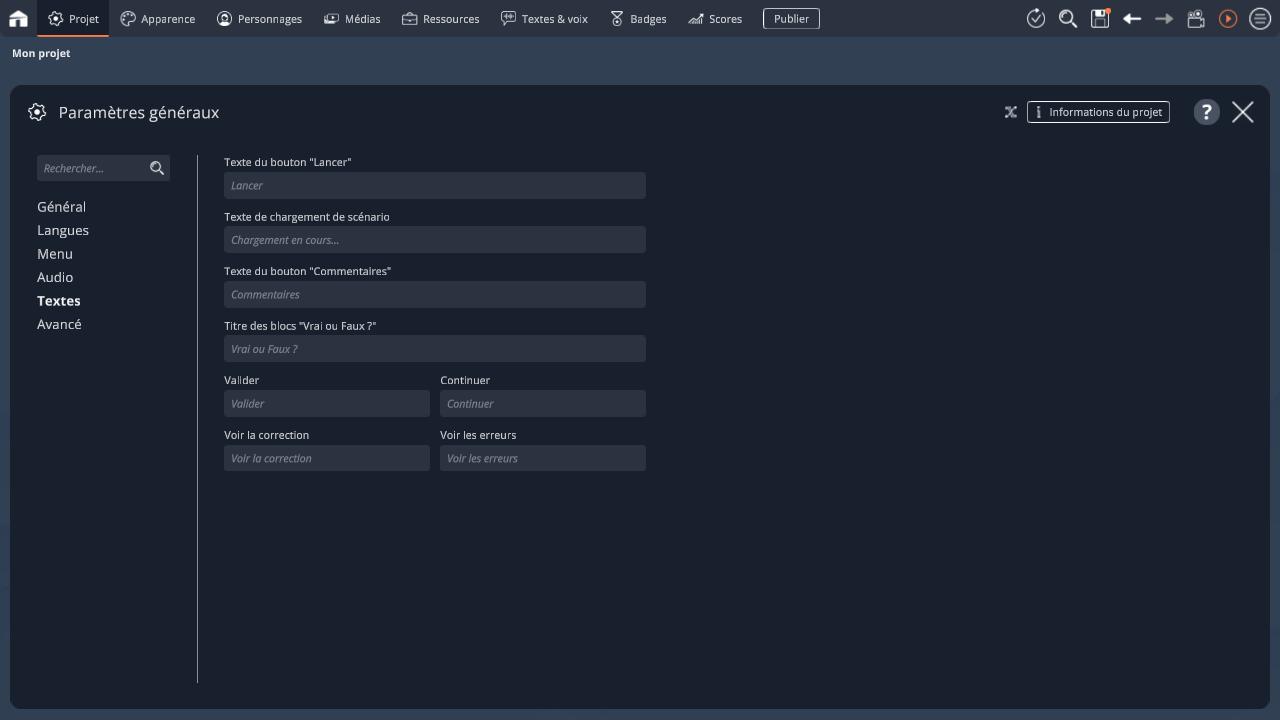Viewport: 1280px width, 720px height.
Task: Click the crossed-arrows icon beside Informations du projet
Action: click(x=1011, y=112)
